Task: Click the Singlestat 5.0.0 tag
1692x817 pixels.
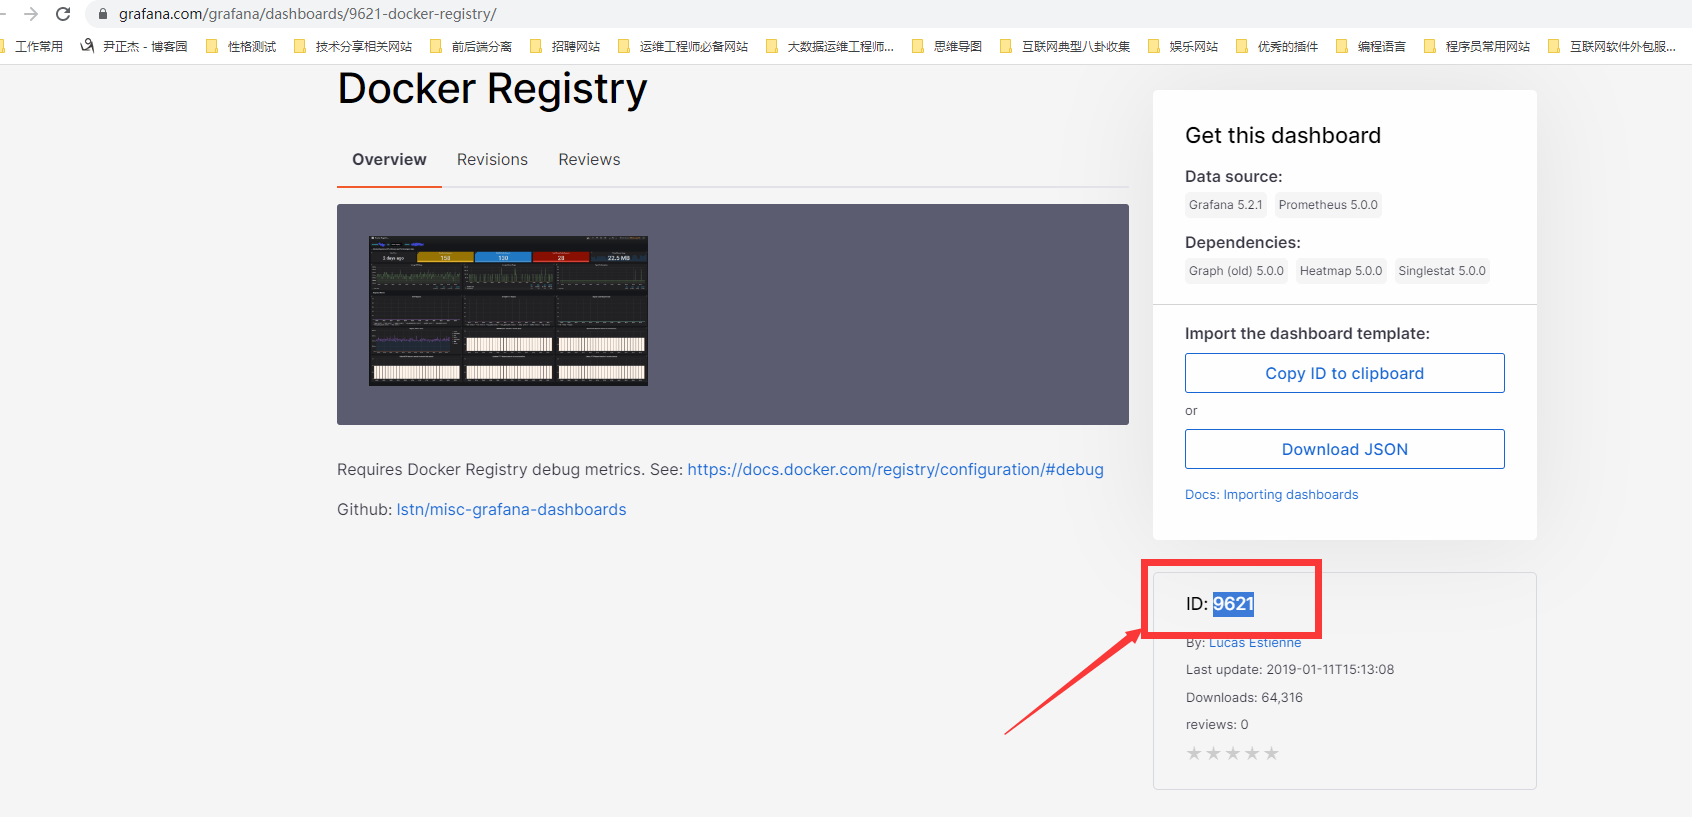Action: click(1442, 271)
